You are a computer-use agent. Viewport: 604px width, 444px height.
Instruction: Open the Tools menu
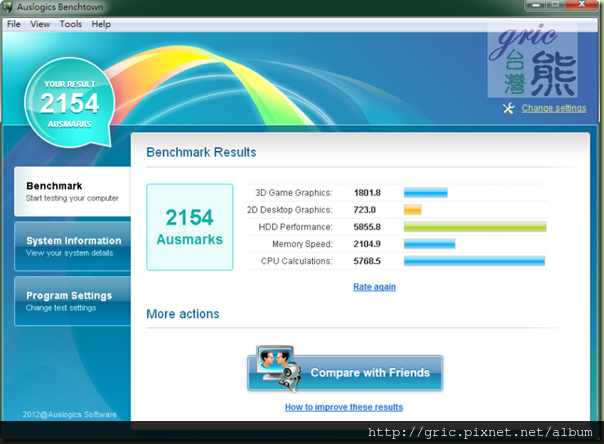pyautogui.click(x=70, y=24)
